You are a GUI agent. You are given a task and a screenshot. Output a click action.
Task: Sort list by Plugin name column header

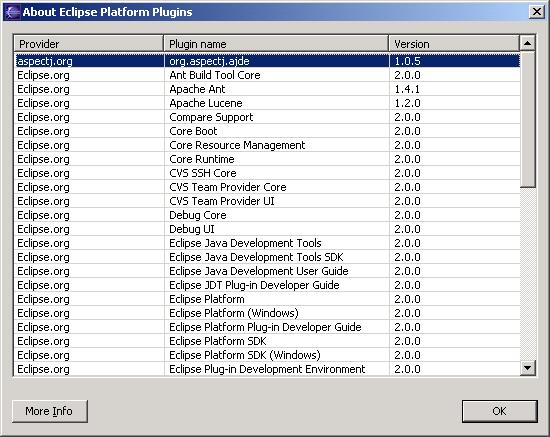pyautogui.click(x=276, y=43)
